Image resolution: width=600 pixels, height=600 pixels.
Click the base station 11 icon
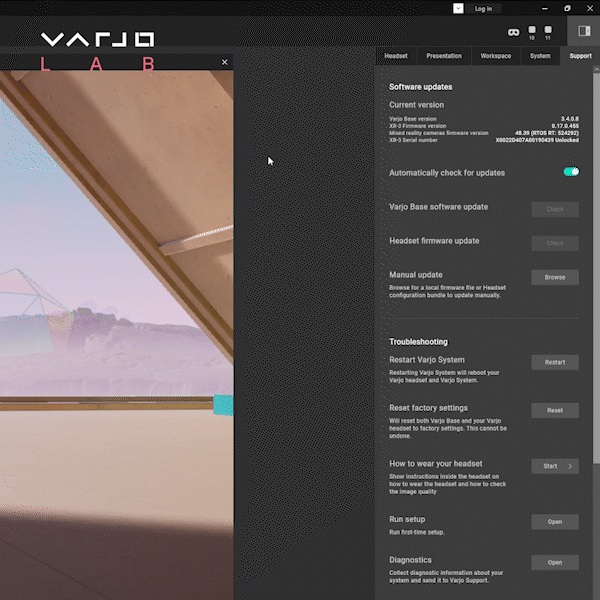tap(548, 32)
